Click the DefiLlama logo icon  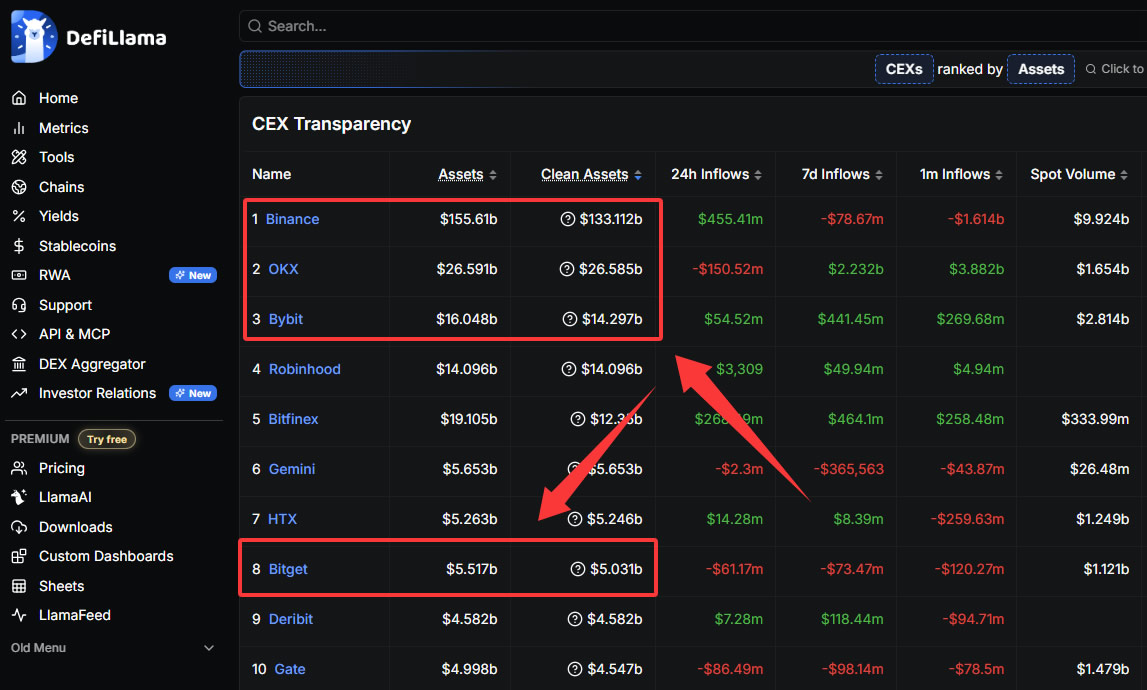pyautogui.click(x=34, y=37)
